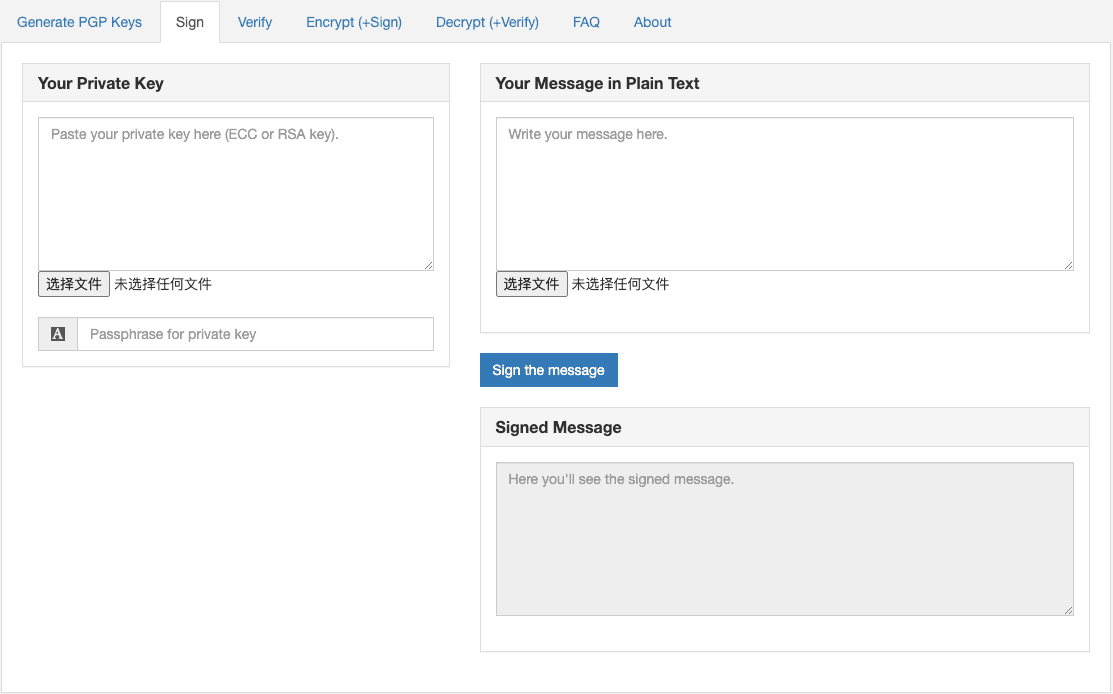Grab the signed message textarea resize handle
1113x694 pixels.
click(x=1068, y=610)
